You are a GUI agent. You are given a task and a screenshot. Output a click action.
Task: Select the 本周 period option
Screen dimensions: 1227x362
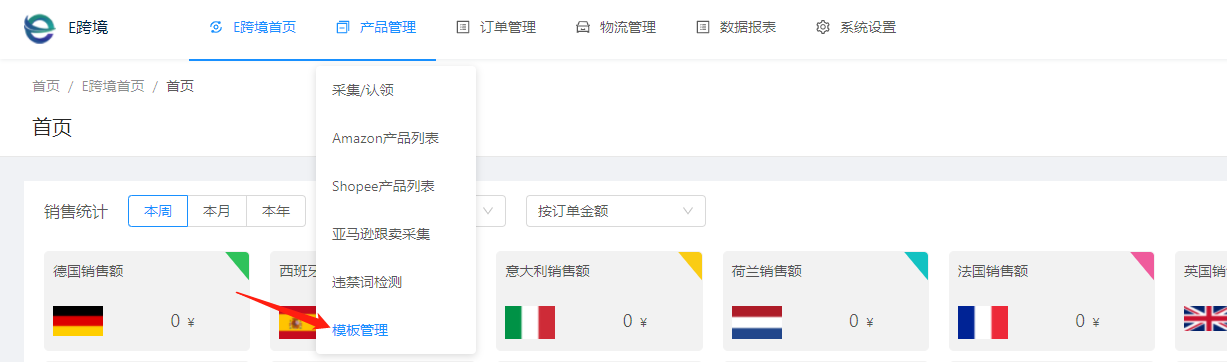[158, 211]
